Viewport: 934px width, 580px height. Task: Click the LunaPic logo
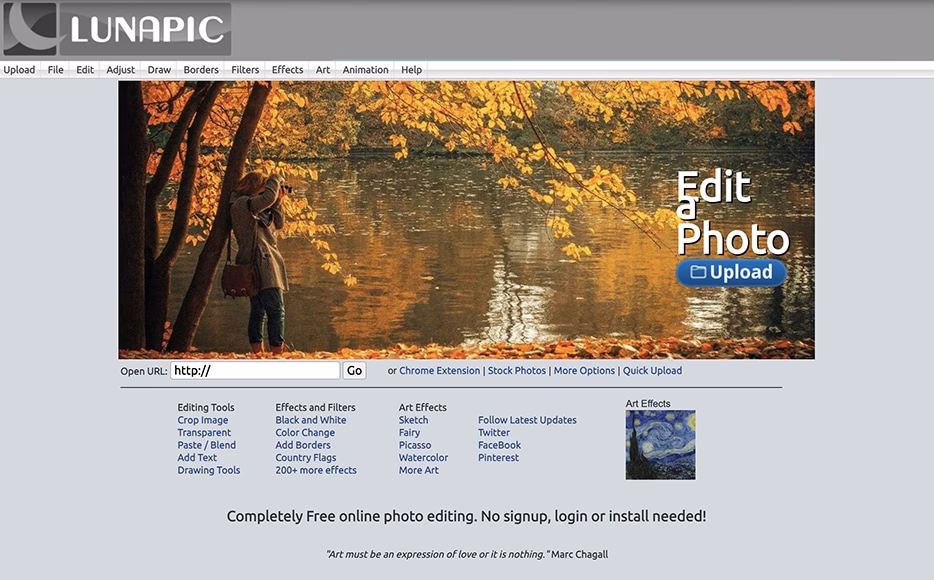pos(117,29)
